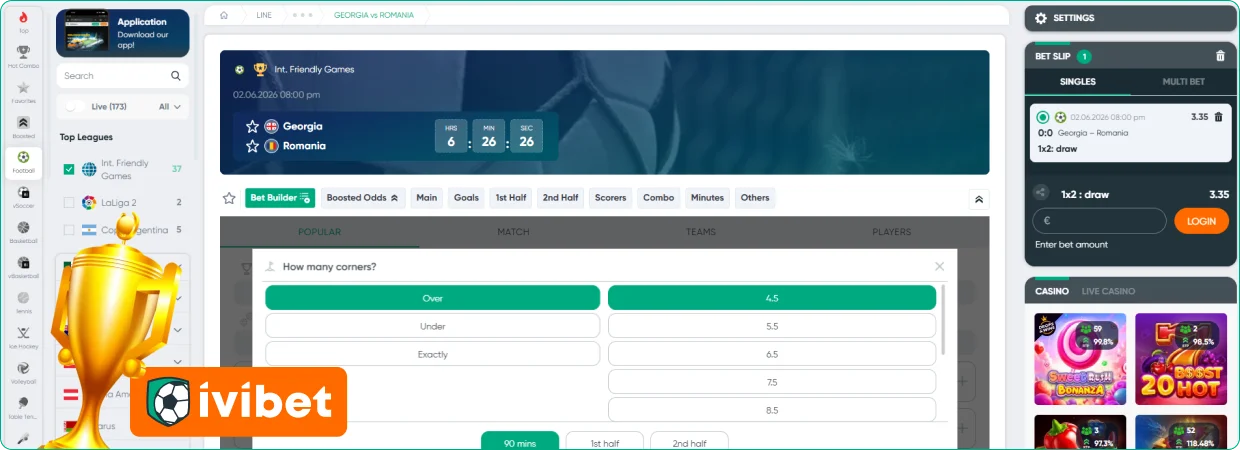1240x450 pixels.
Task: Filter markets by 1st Half
Action: click(x=510, y=198)
